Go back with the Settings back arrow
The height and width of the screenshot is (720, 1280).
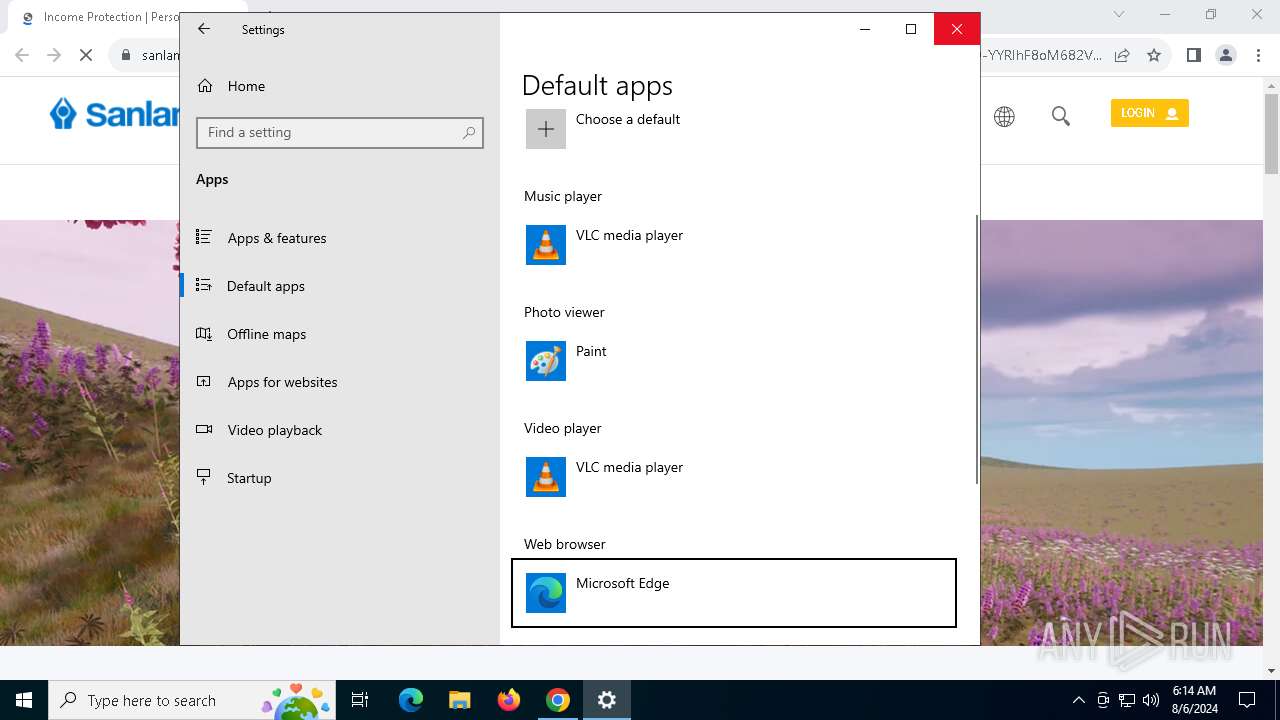click(x=204, y=29)
